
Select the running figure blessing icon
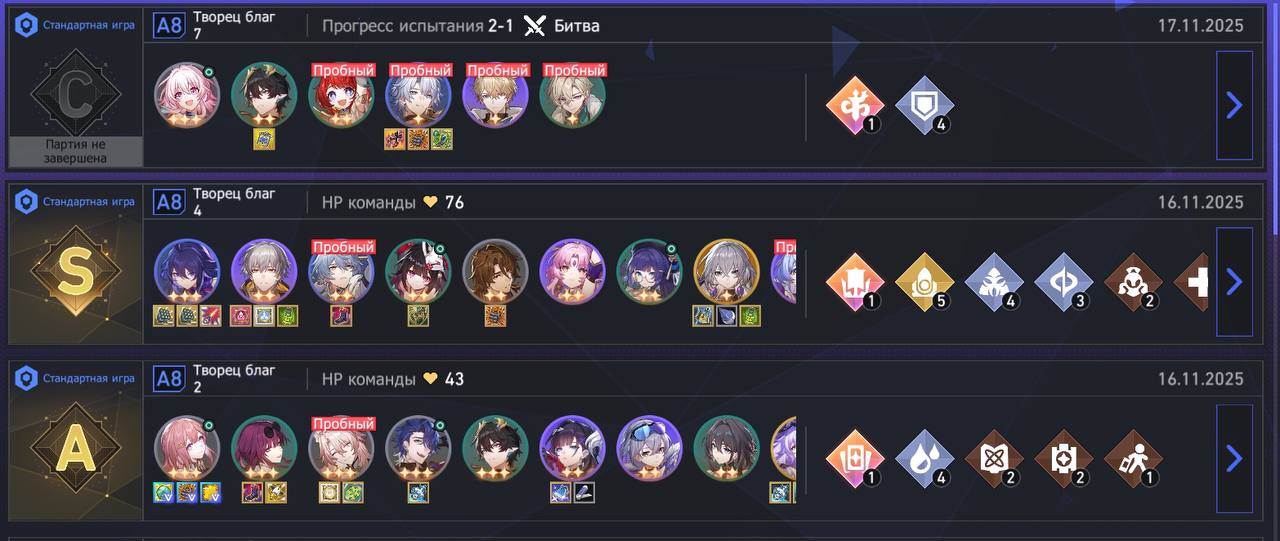point(1133,458)
